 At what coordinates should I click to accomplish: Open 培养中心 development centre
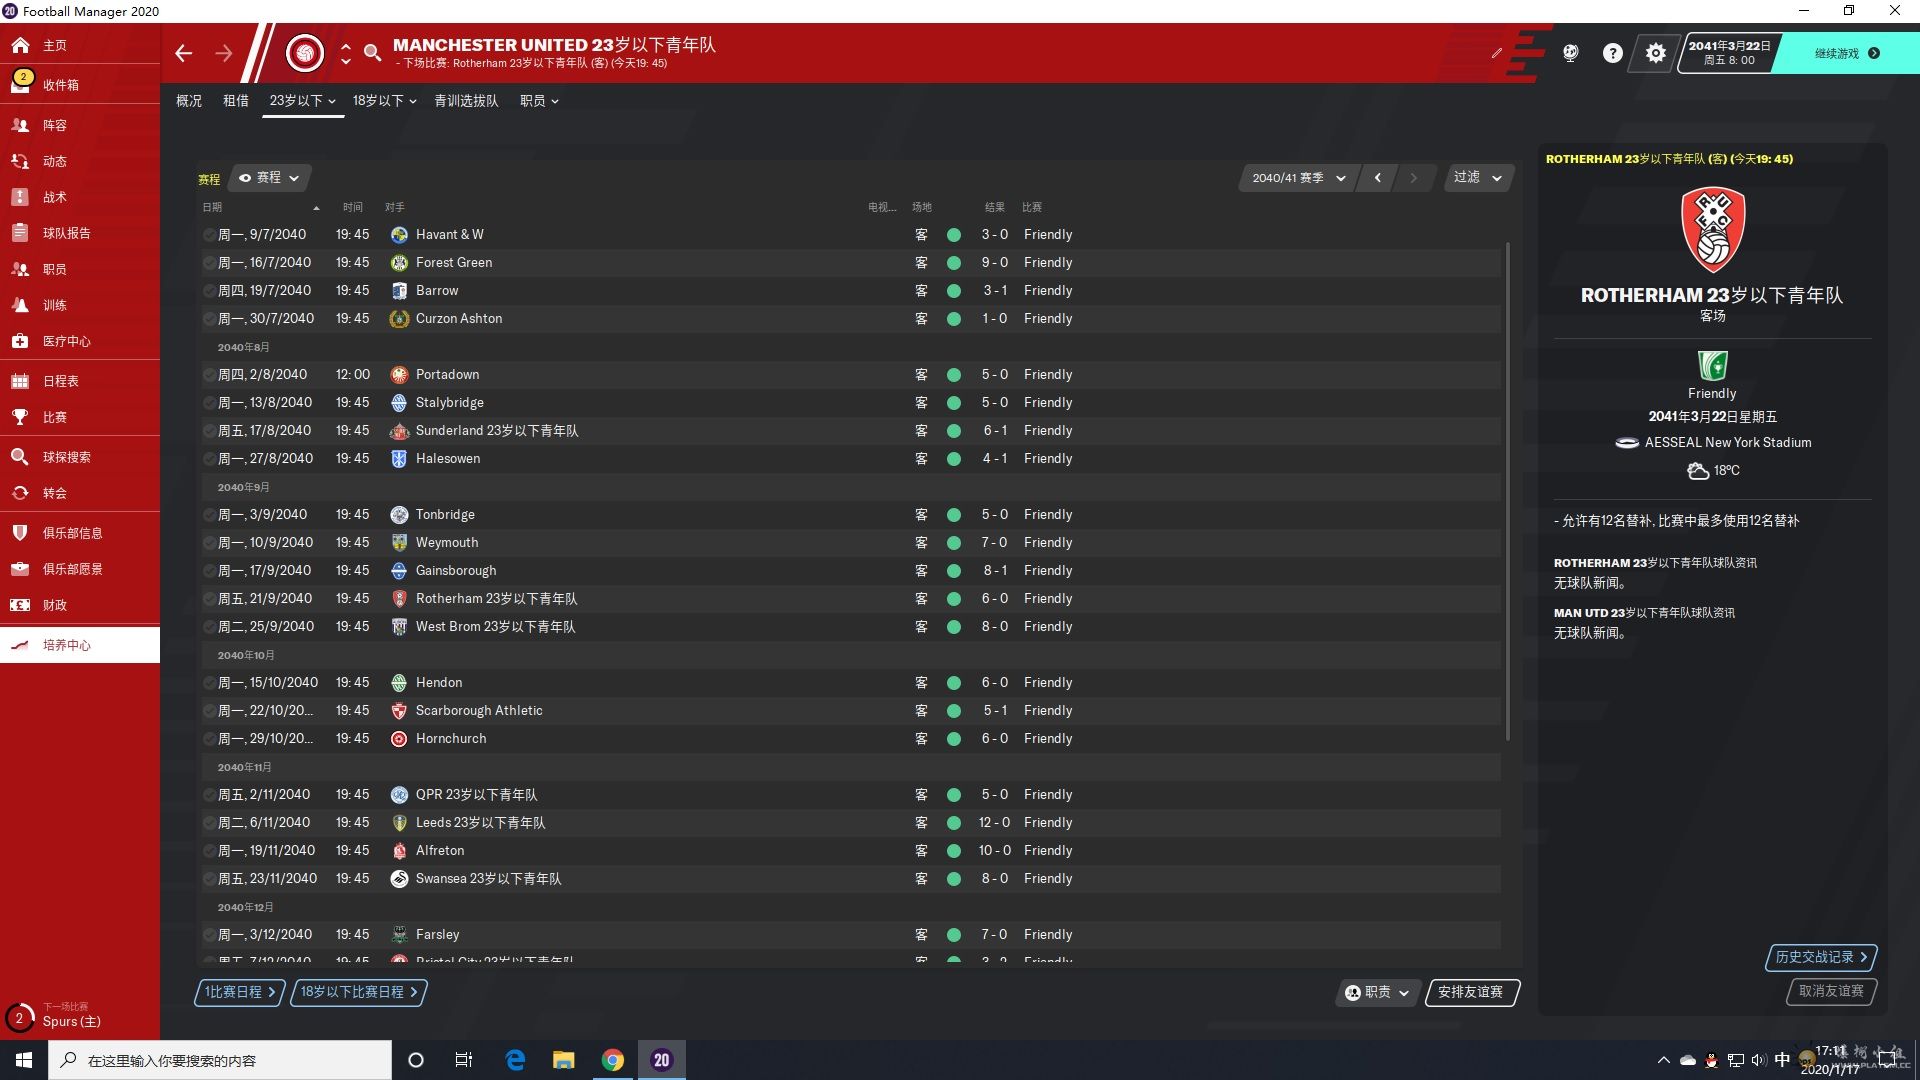click(80, 645)
